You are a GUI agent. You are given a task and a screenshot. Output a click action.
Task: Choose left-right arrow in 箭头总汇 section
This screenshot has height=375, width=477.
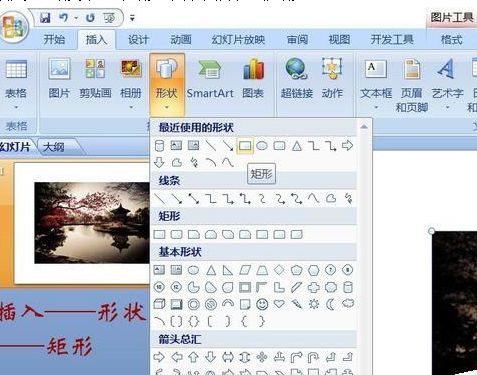(228, 357)
